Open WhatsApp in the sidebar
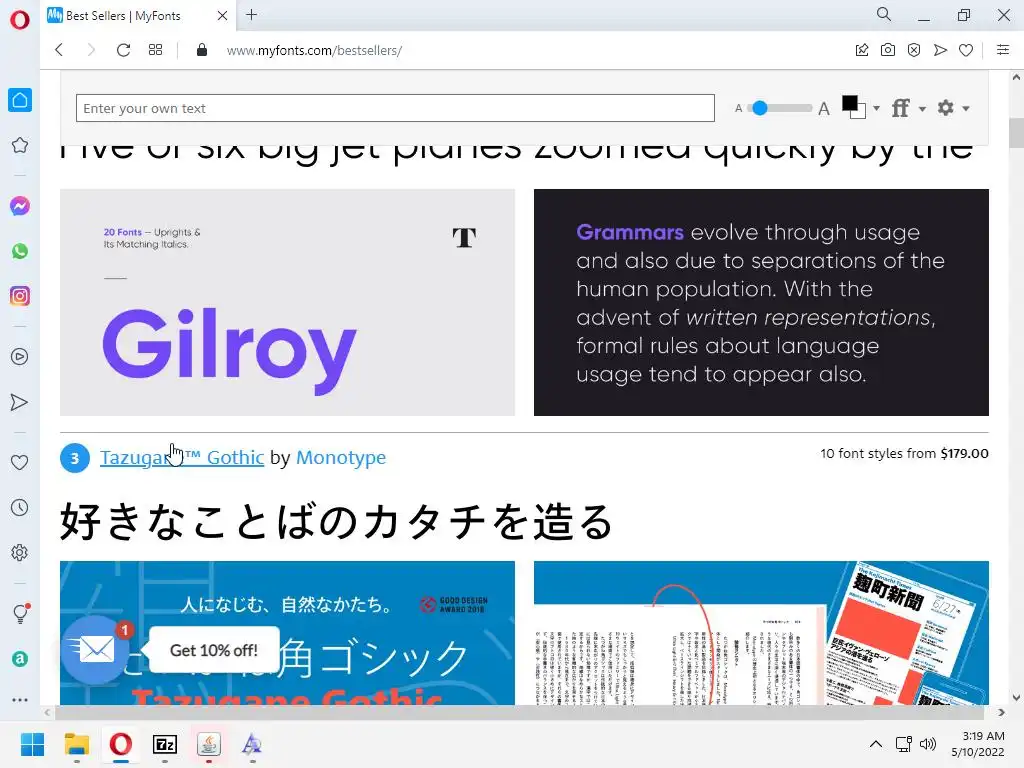The height and width of the screenshot is (768, 1024). coord(20,251)
